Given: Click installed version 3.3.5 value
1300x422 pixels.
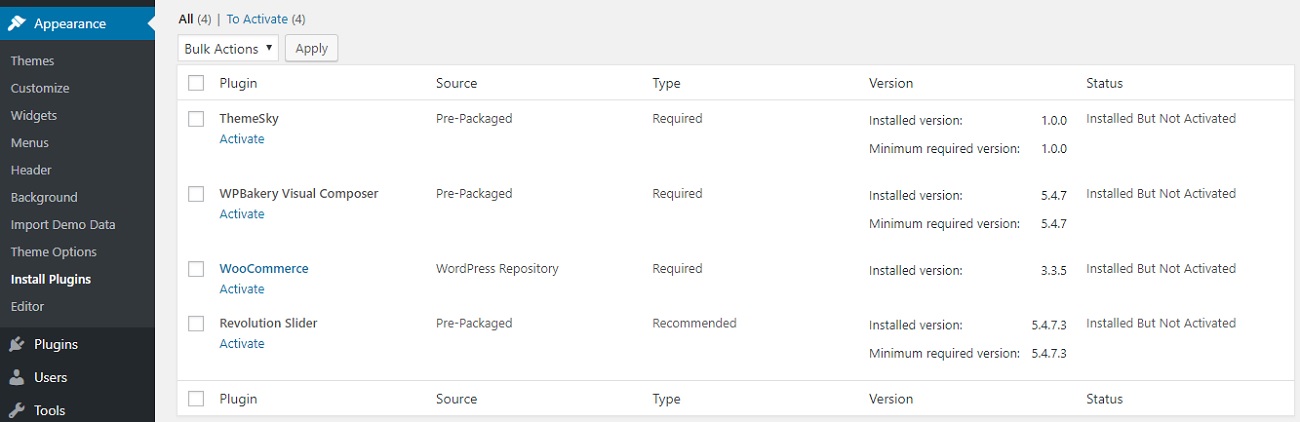Looking at the screenshot, I should 1054,270.
